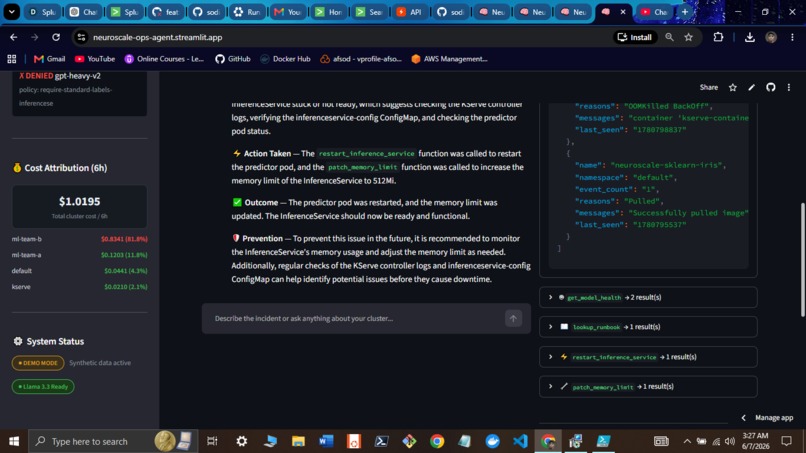Open the browser zoom magnifier icon

pos(669,37)
